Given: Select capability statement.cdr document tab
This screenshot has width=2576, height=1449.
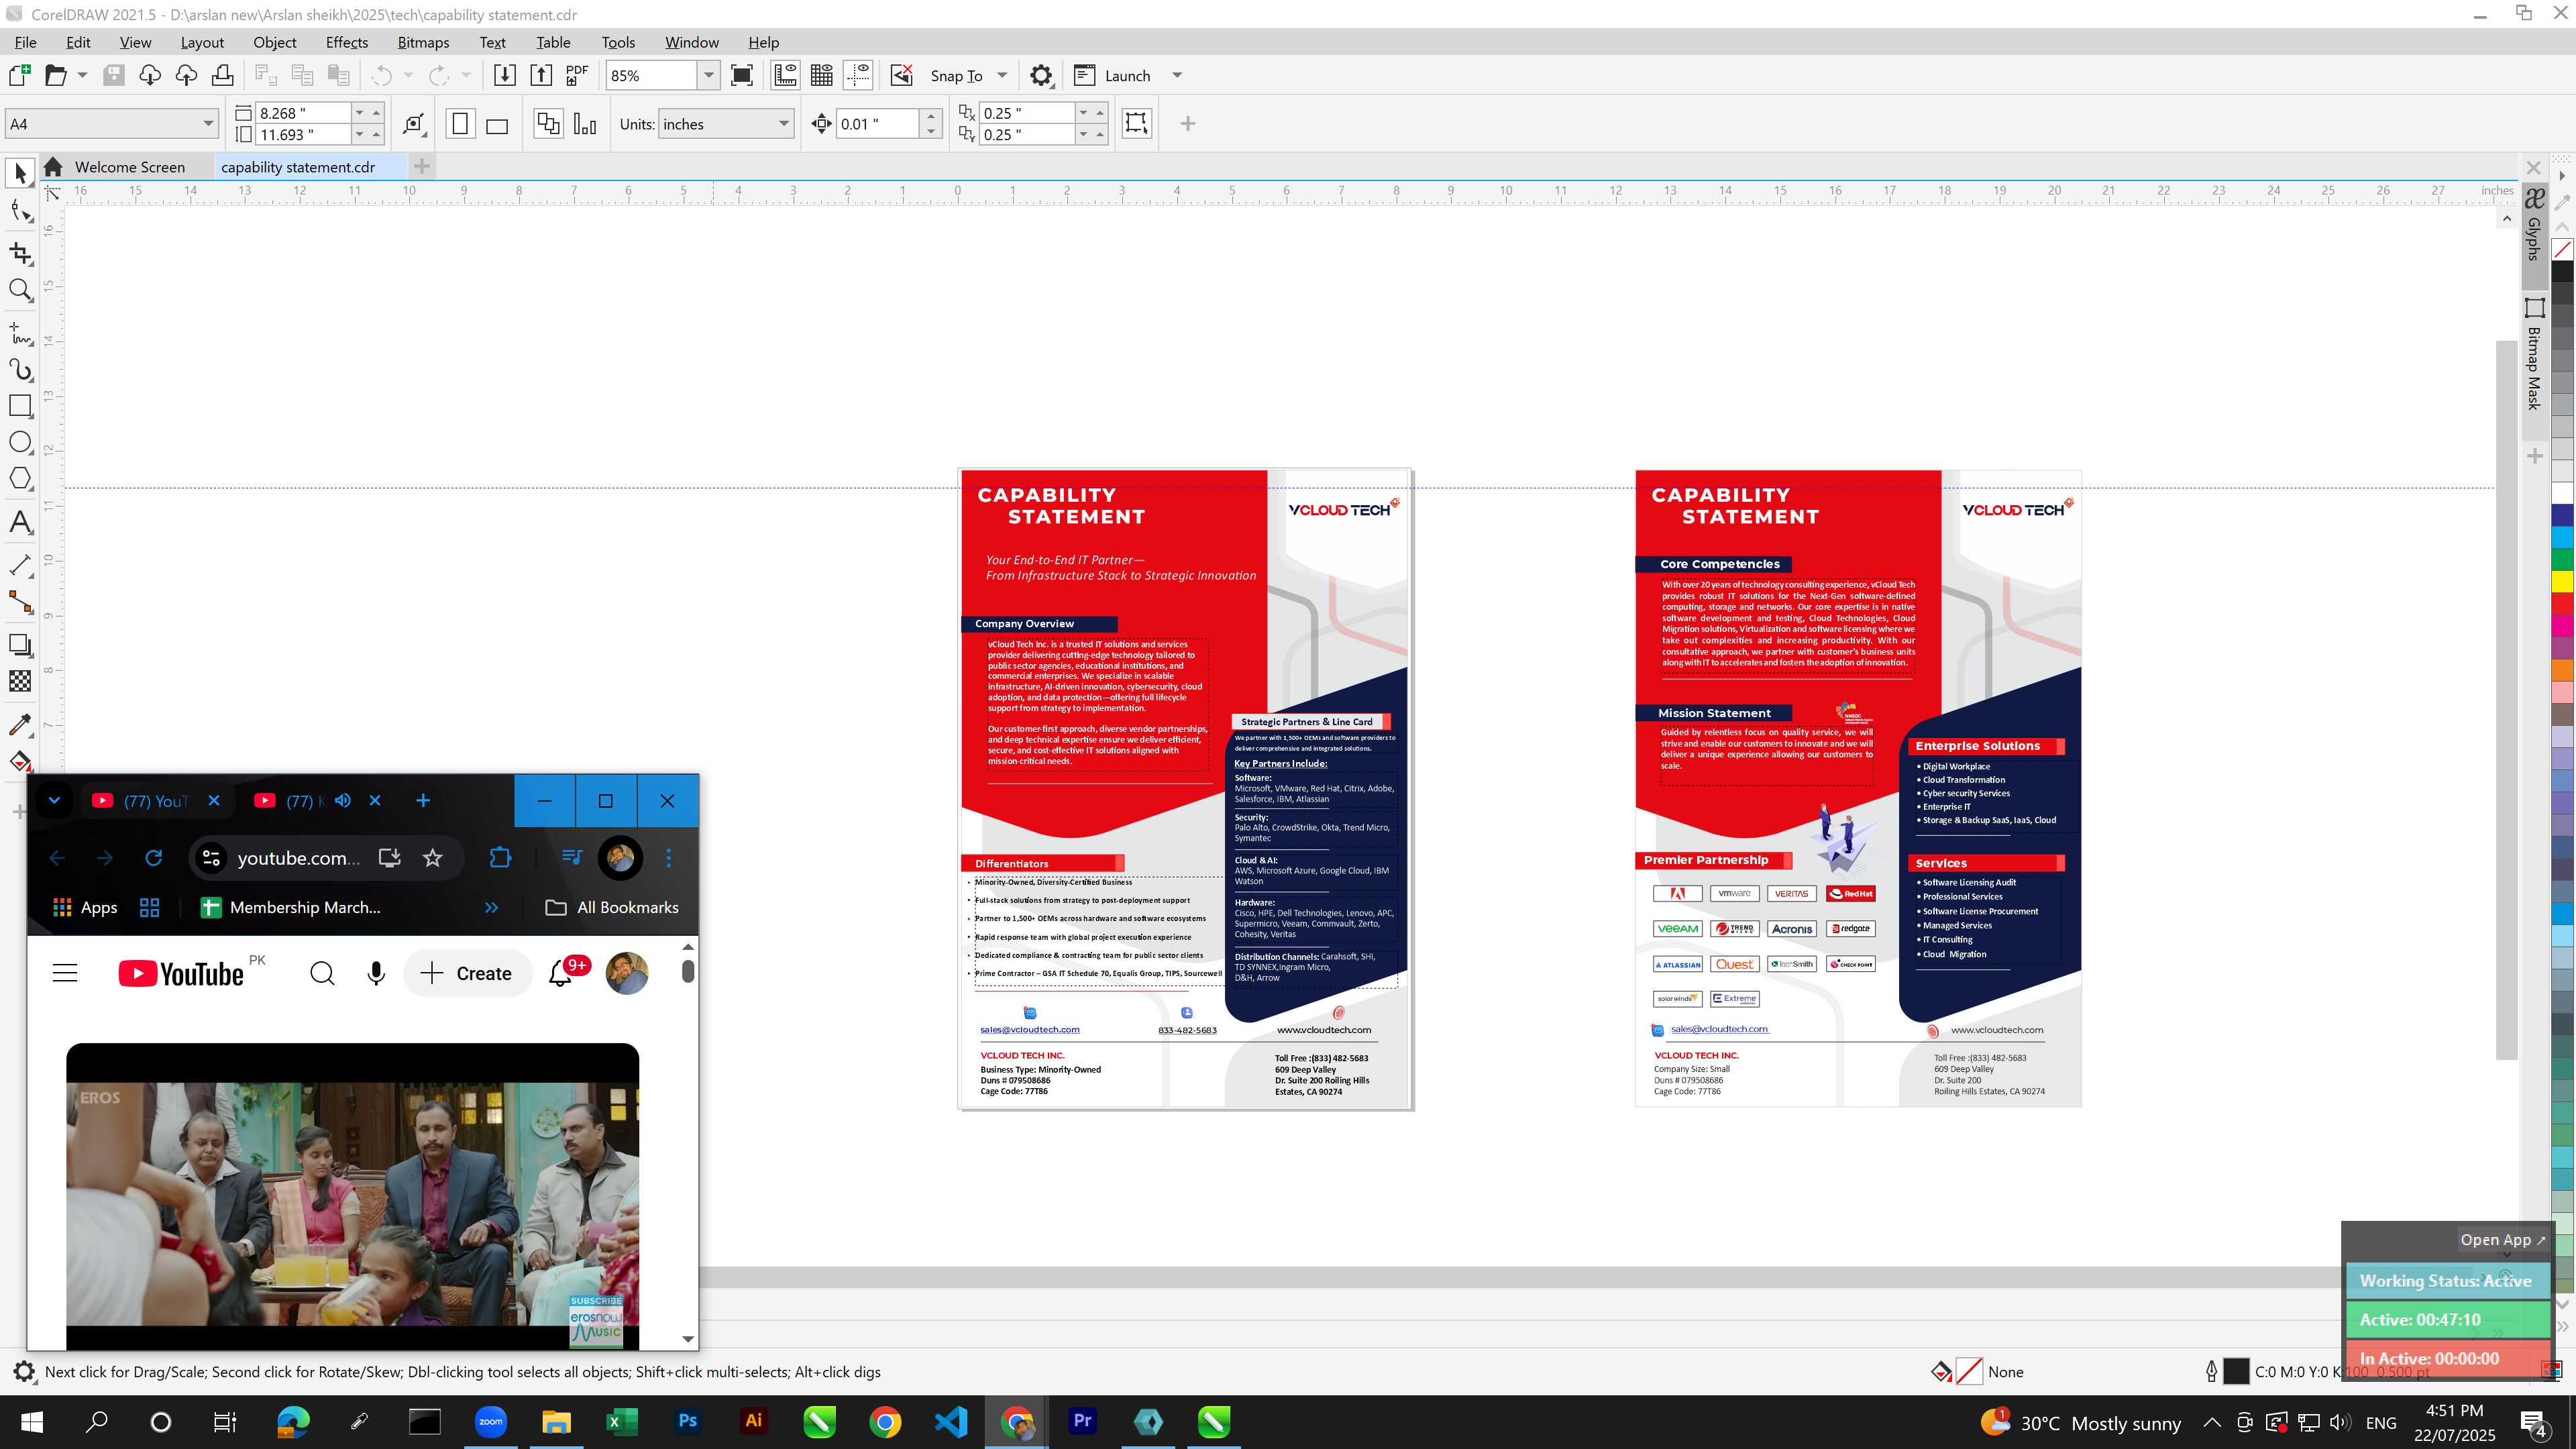Looking at the screenshot, I should pyautogui.click(x=298, y=167).
